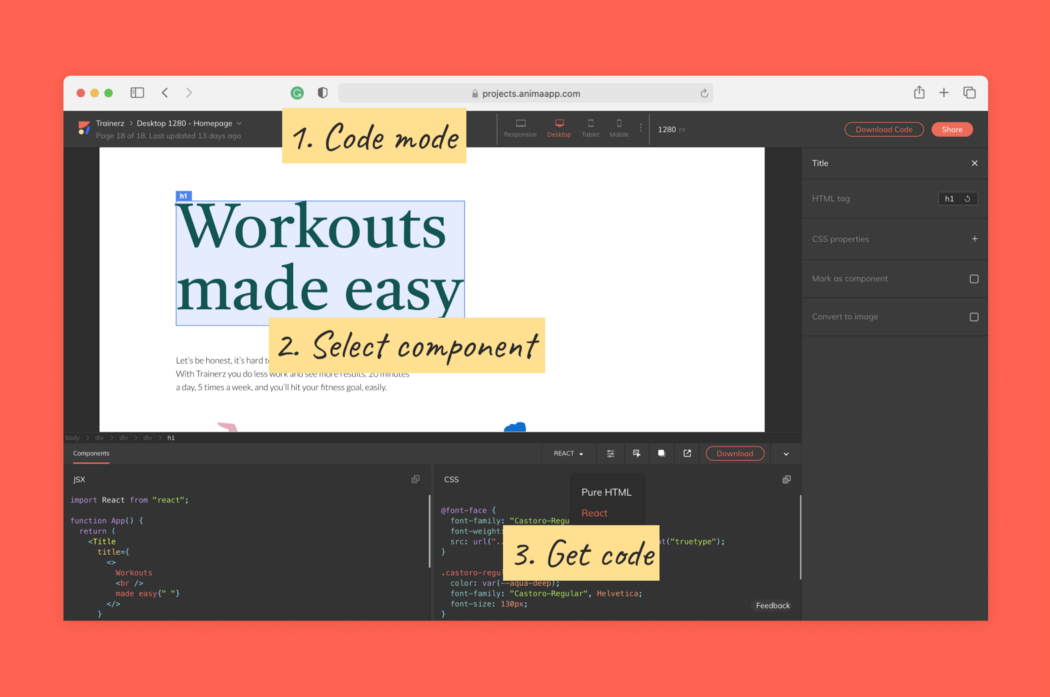Viewport: 1050px width, 697px height.
Task: Switch to Tablet viewport
Action: click(590, 128)
